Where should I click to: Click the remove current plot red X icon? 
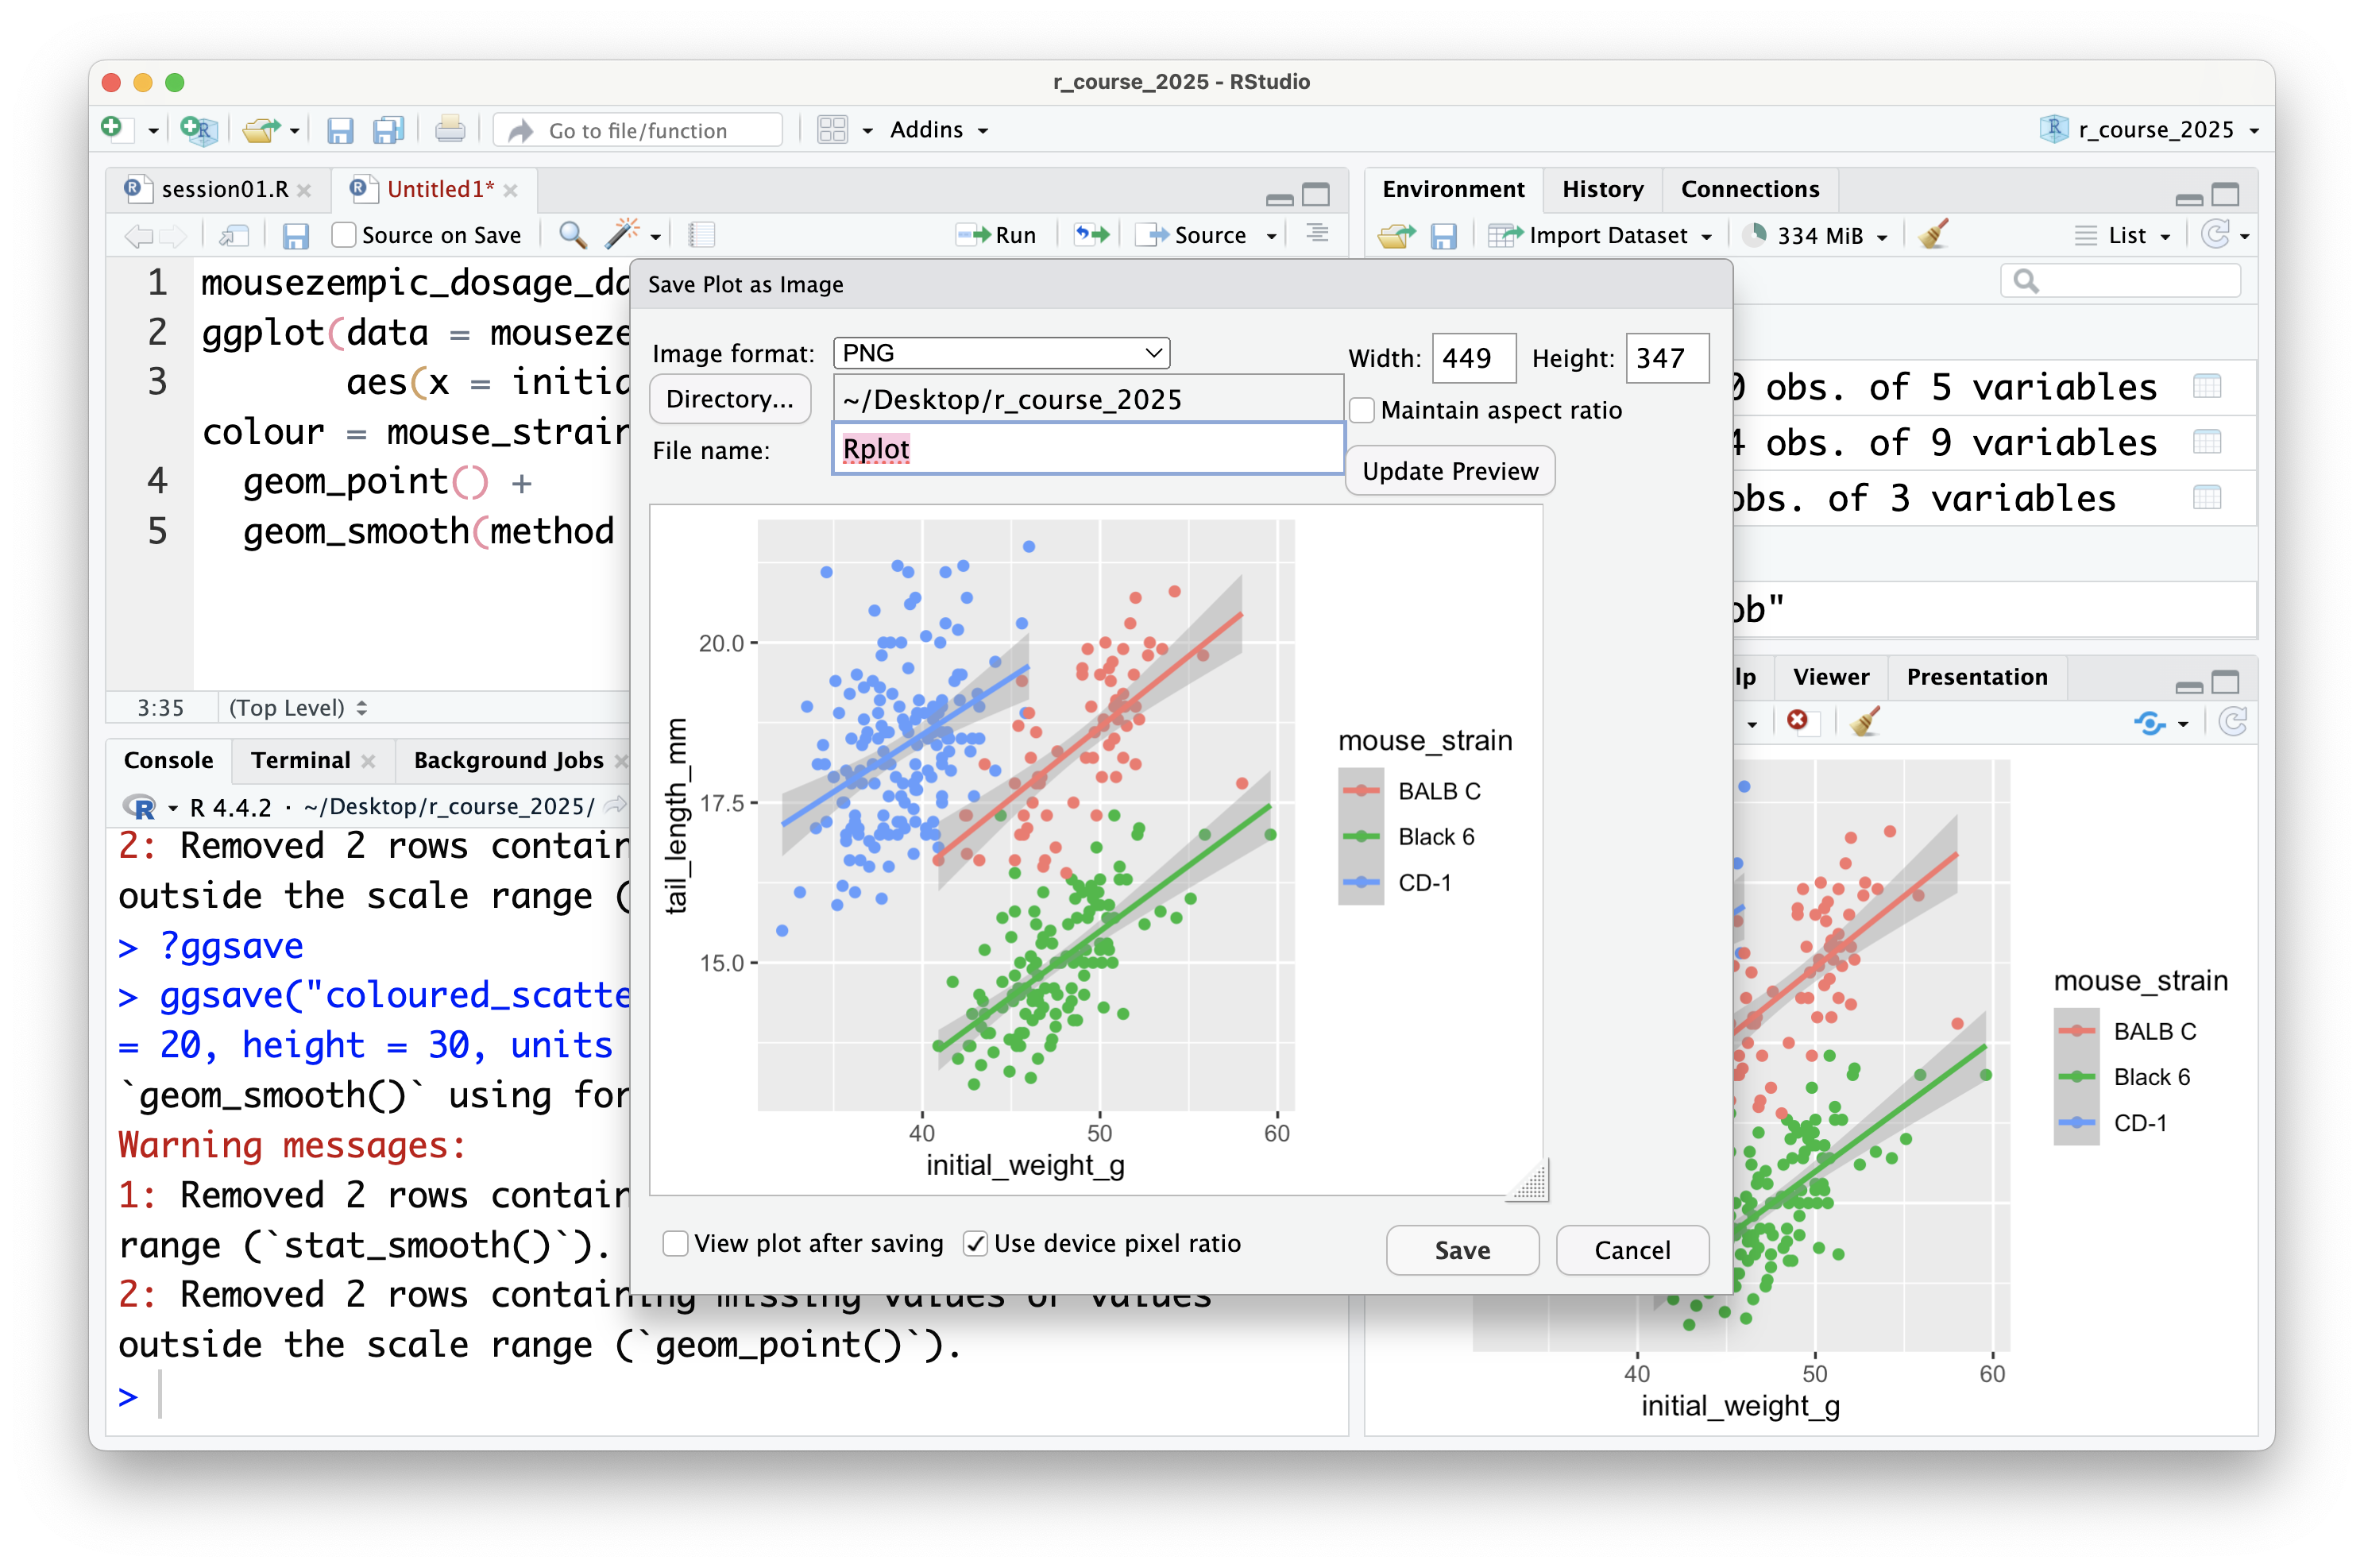(x=1797, y=721)
